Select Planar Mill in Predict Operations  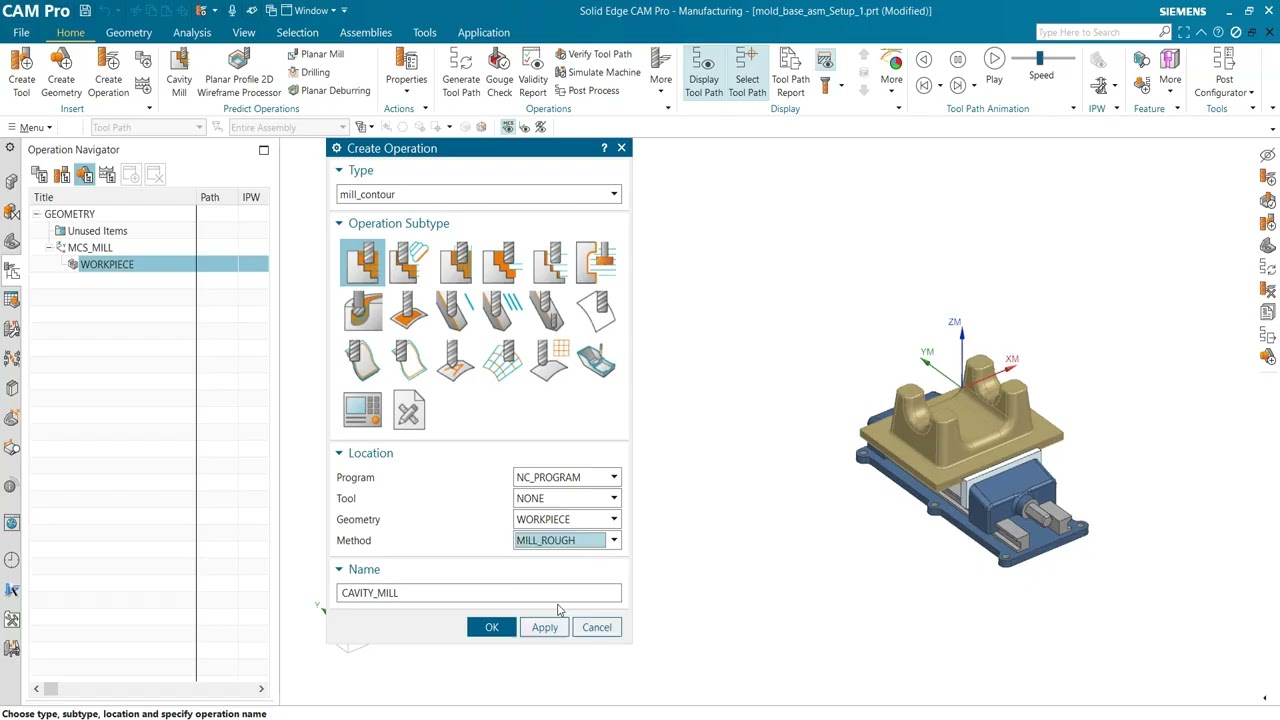[x=316, y=54]
